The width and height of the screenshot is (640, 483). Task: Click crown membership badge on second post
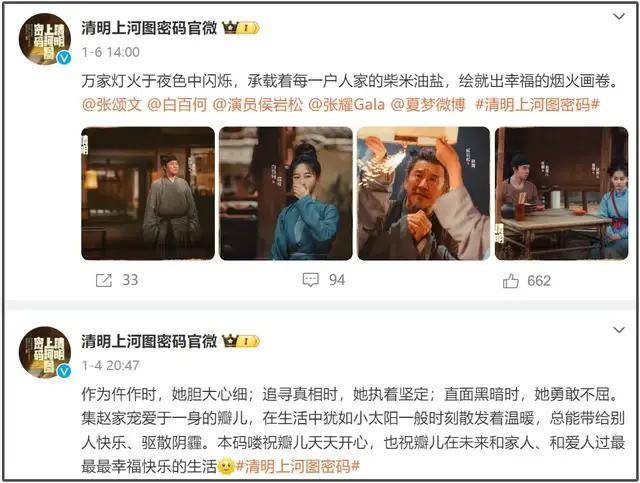(x=241, y=341)
